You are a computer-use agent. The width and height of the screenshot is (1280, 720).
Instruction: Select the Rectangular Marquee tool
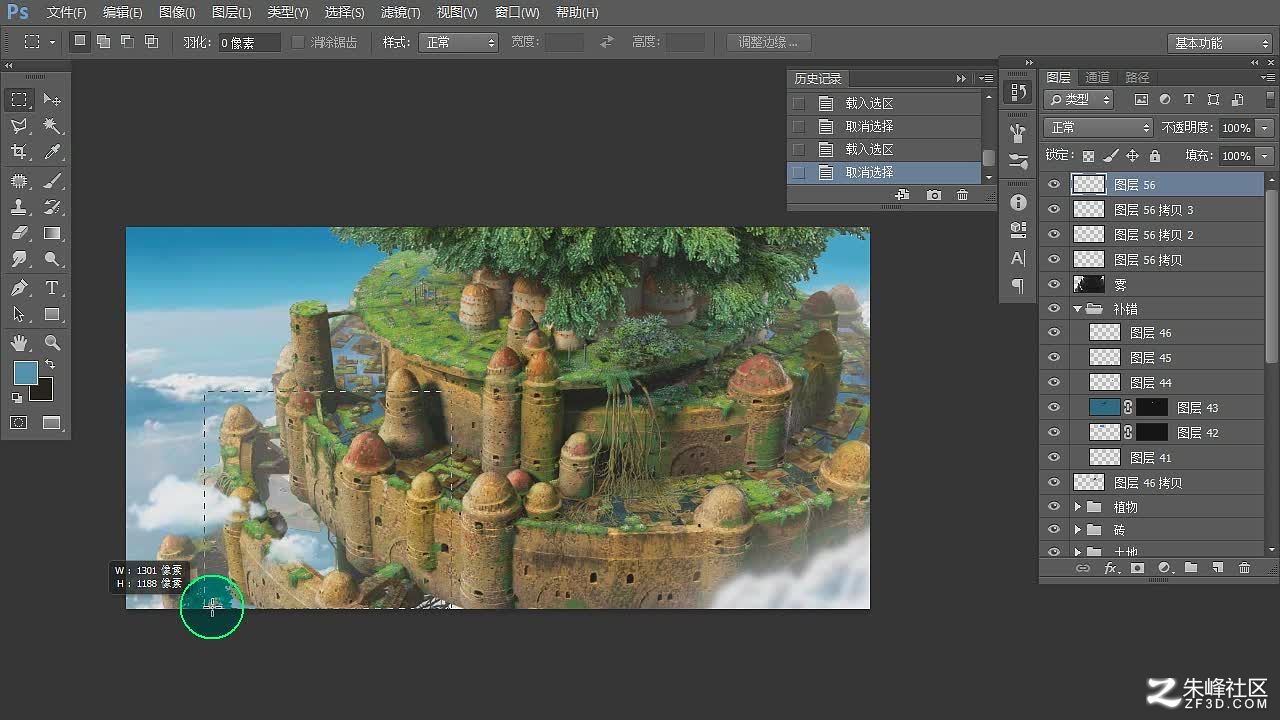click(19, 100)
